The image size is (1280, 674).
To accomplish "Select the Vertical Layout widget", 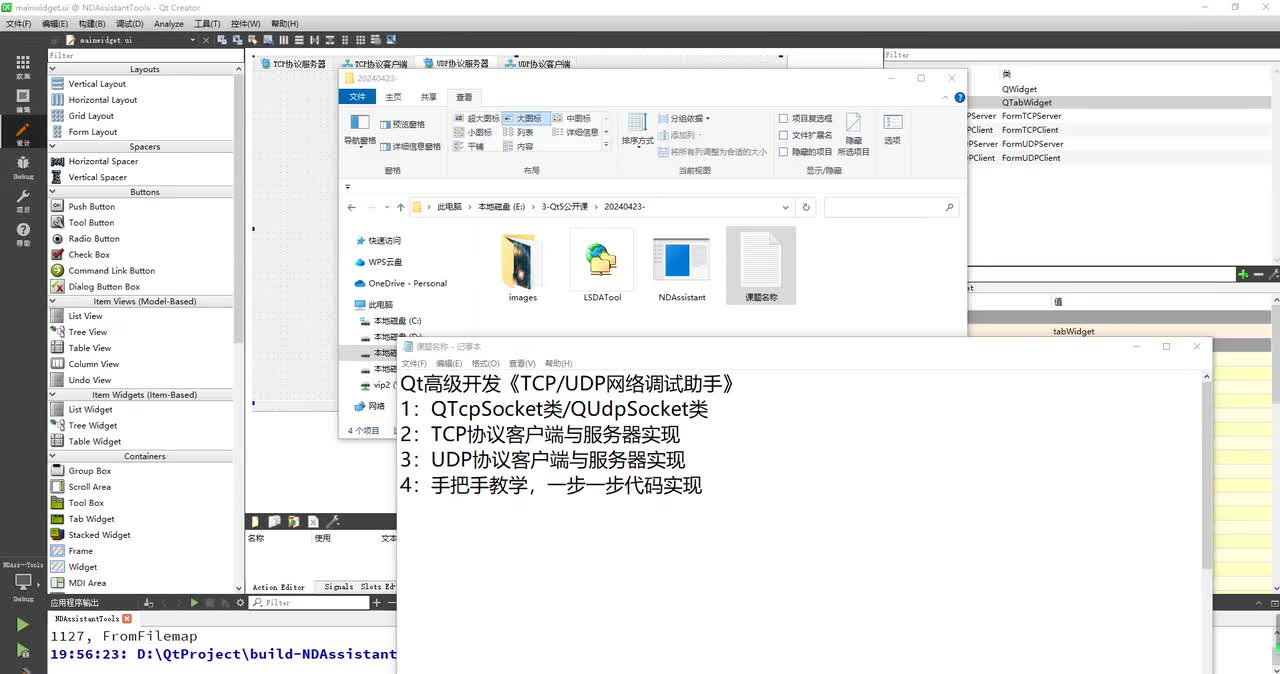I will pos(97,84).
